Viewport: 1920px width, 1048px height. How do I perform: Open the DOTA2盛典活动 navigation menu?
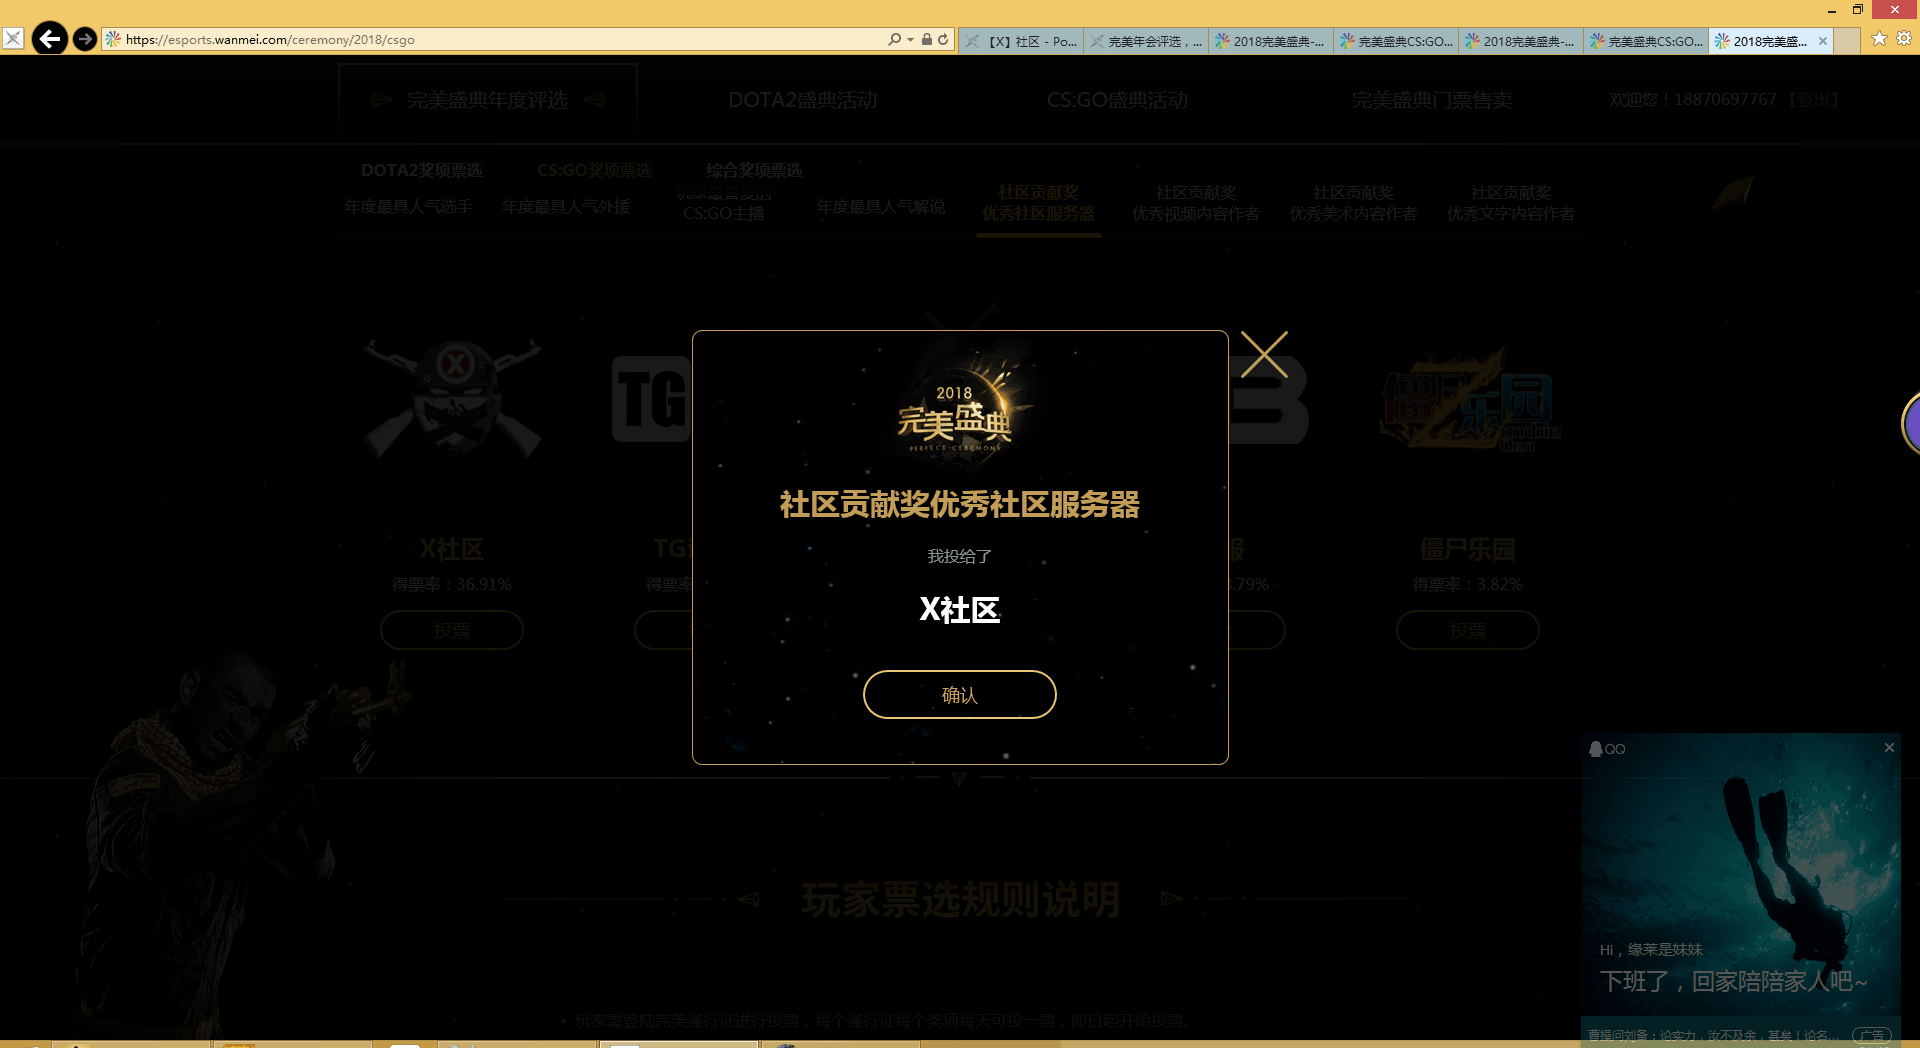(802, 100)
